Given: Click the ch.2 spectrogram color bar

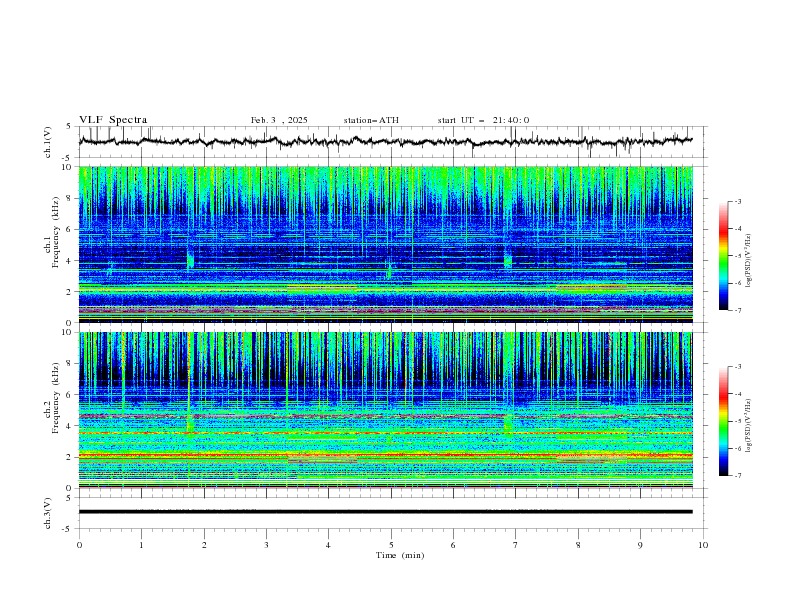Looking at the screenshot, I should coord(723,421).
